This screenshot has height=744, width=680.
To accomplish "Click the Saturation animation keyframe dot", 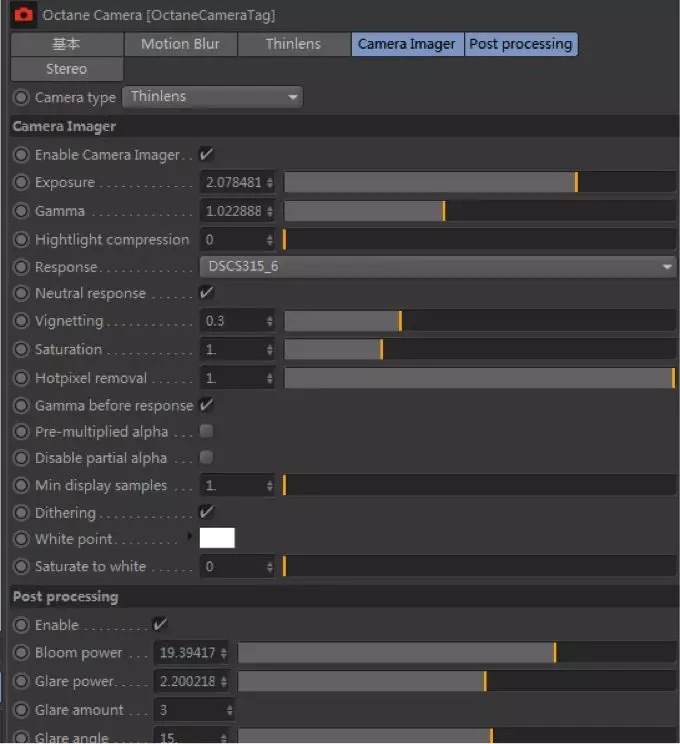I will (21, 350).
